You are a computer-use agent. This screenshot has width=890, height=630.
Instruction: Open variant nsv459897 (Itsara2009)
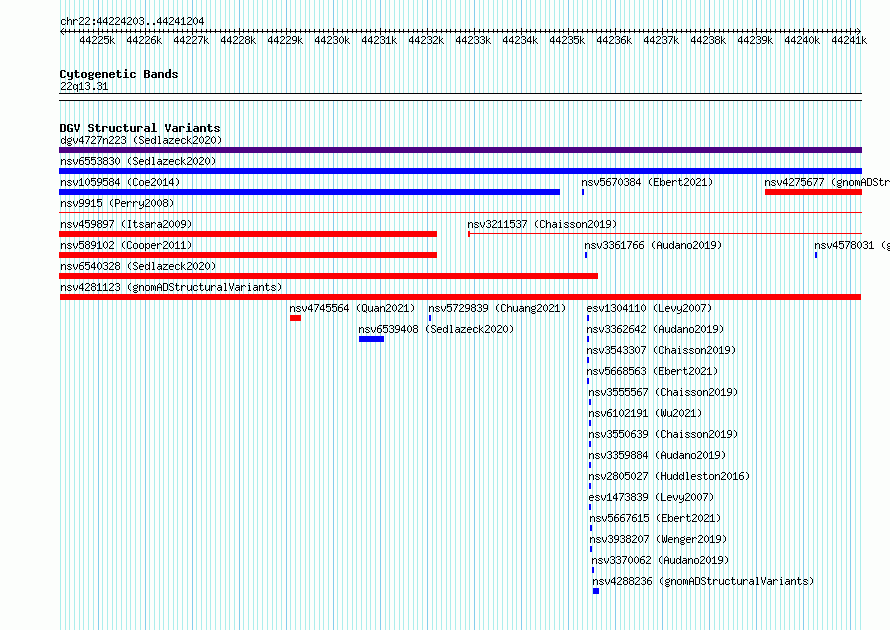[x=126, y=224]
